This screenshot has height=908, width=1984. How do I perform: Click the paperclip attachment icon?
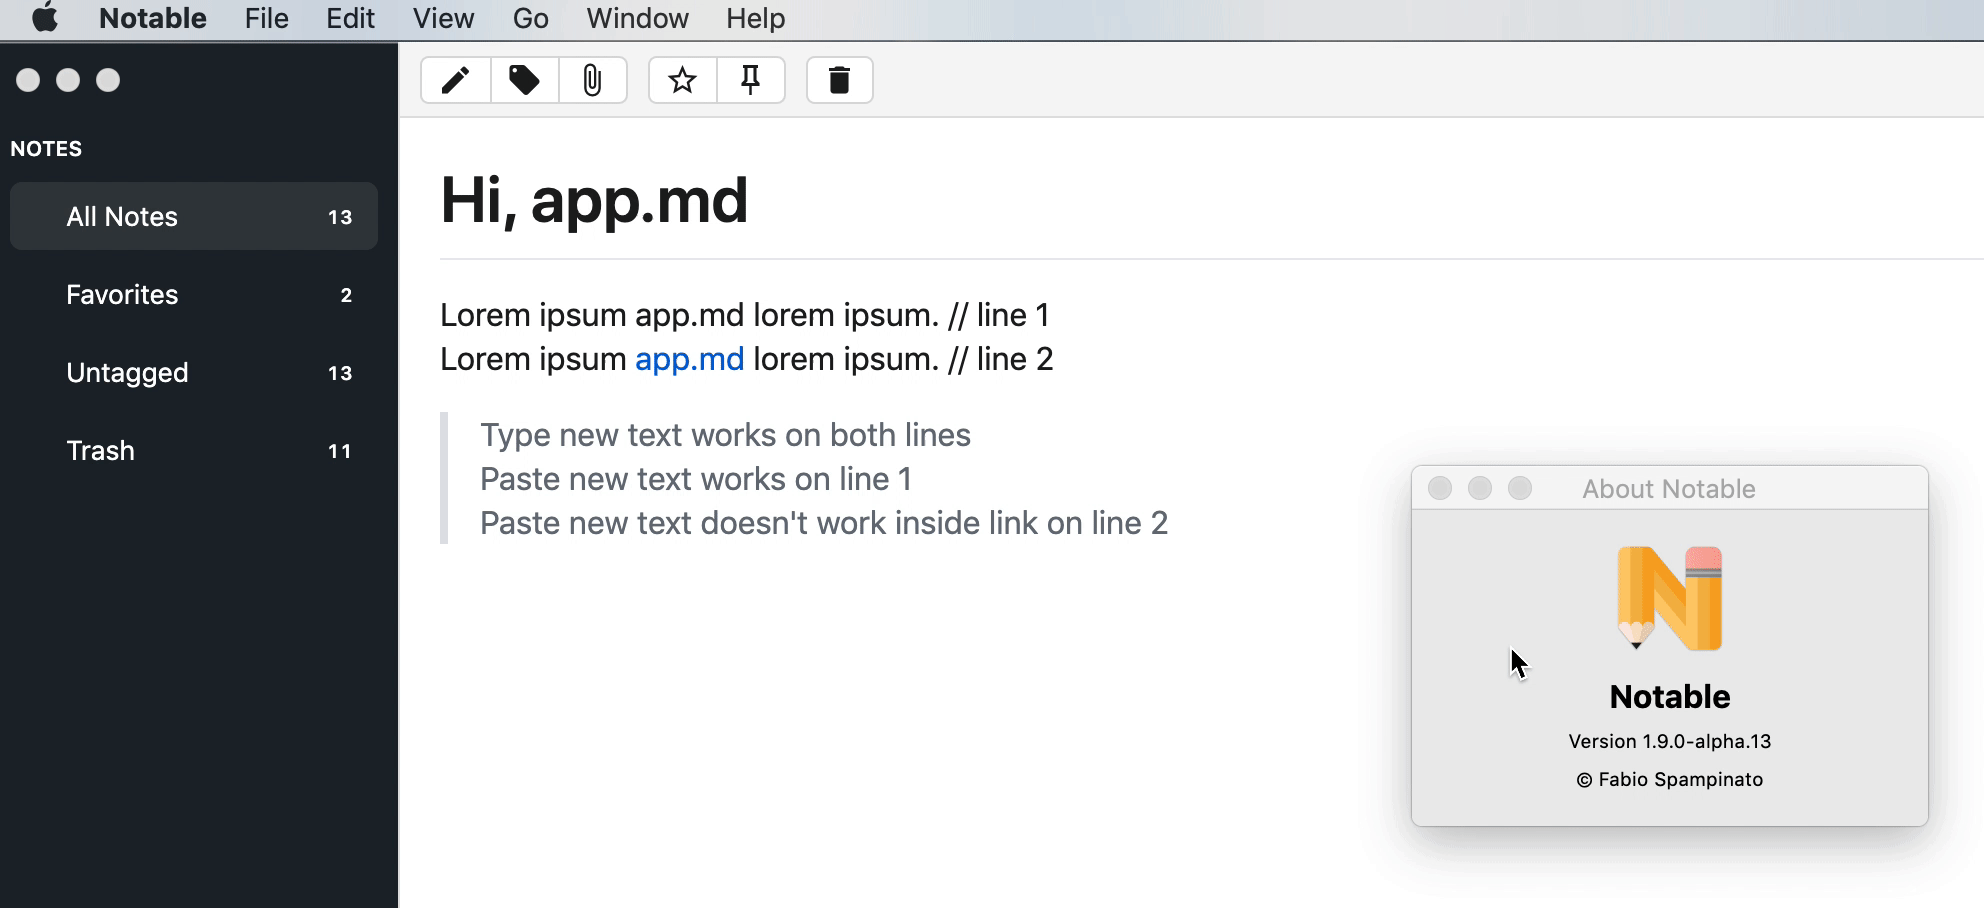[x=593, y=80]
